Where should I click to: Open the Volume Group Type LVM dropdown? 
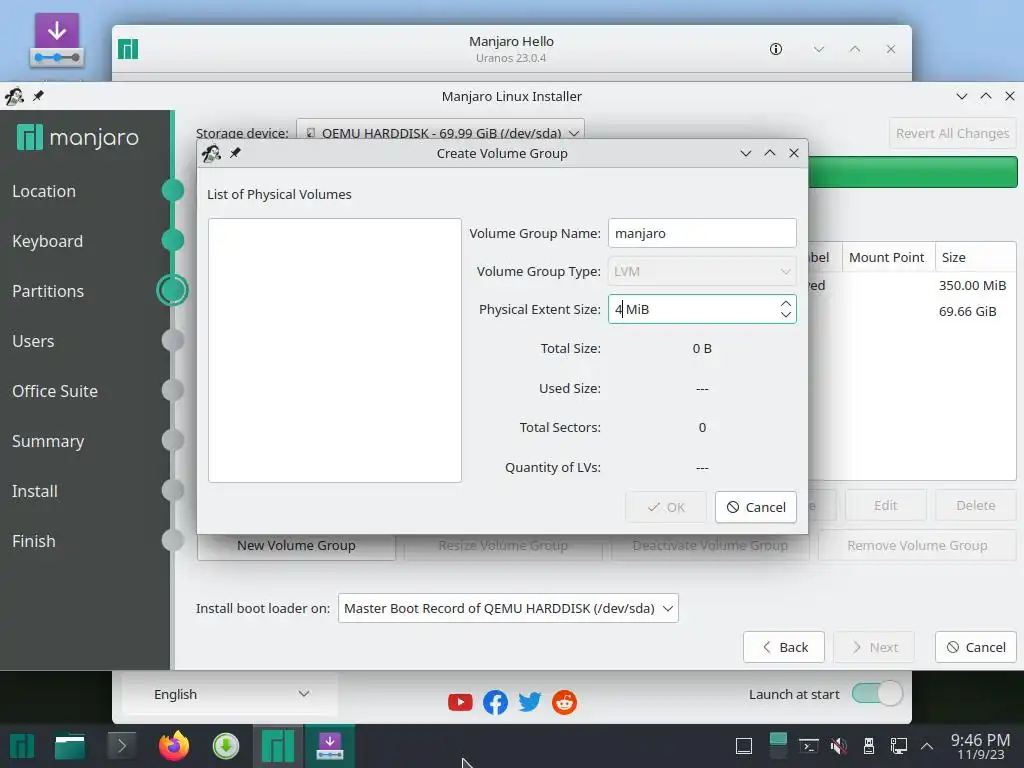(x=702, y=272)
